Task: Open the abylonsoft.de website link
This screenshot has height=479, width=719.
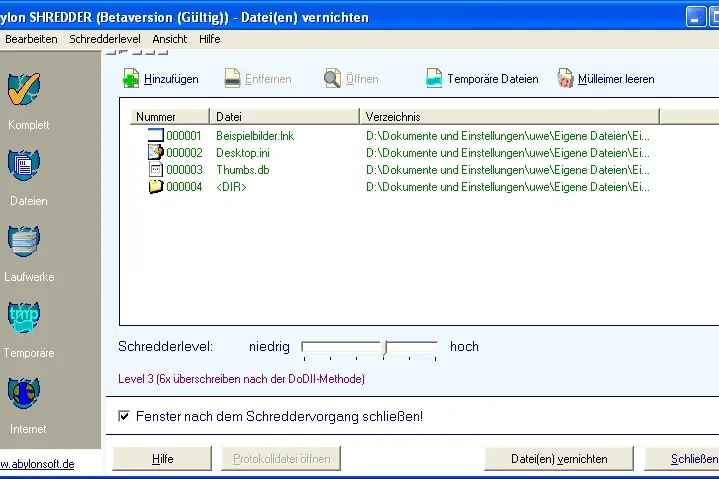Action: (x=37, y=464)
